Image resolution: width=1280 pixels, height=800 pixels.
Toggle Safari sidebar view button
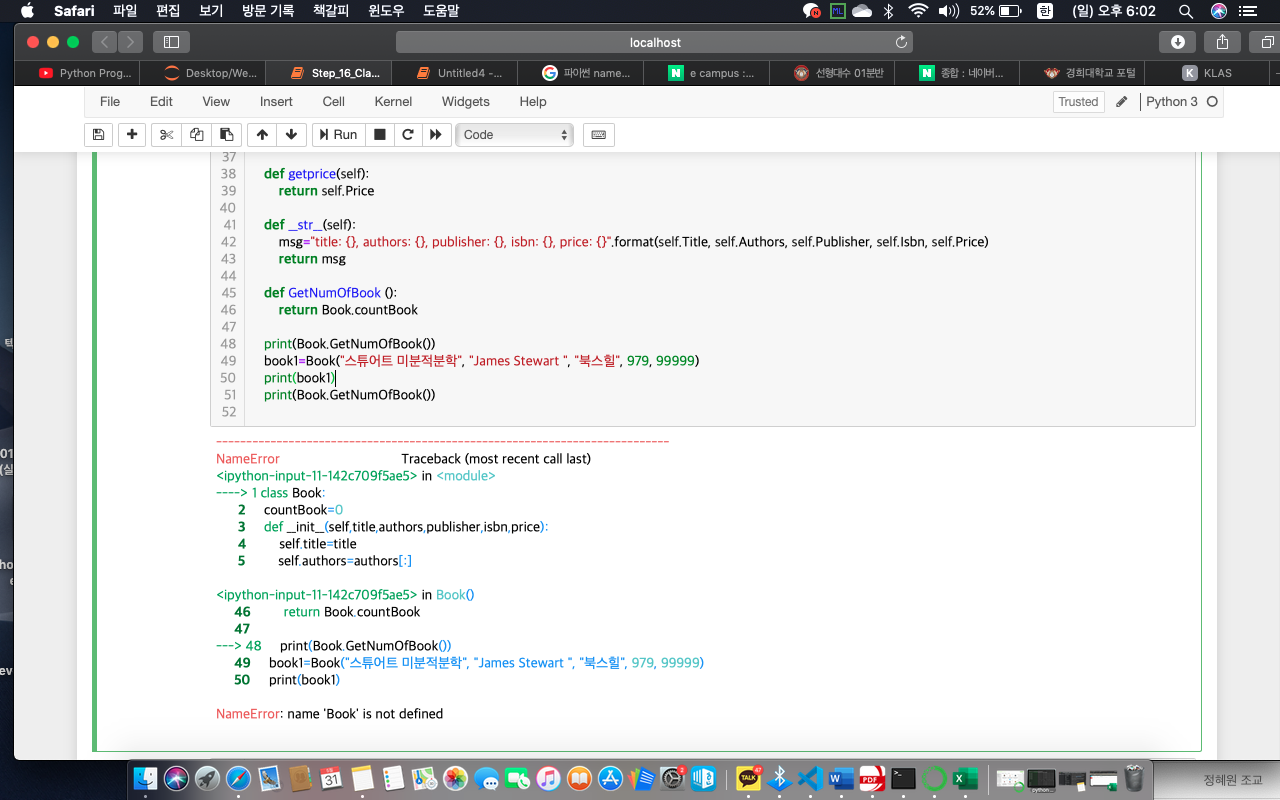tap(171, 42)
